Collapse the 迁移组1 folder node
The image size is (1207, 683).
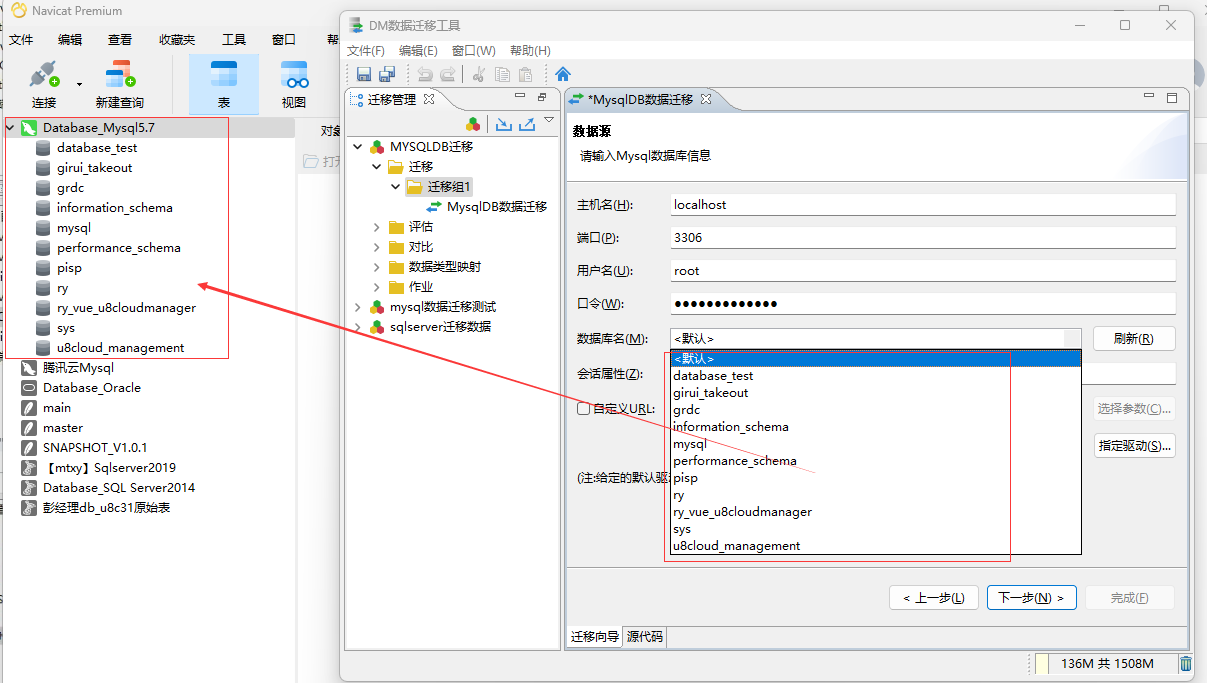(396, 187)
